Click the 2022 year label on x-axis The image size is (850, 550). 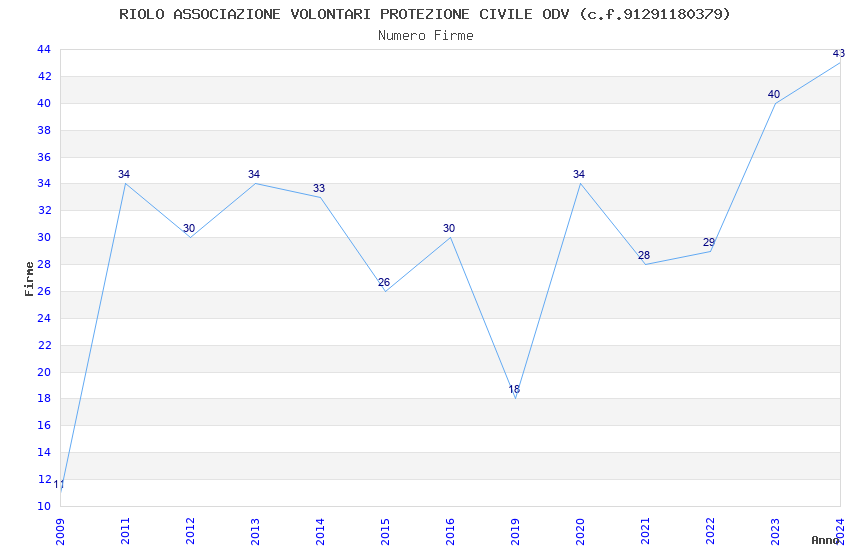(x=711, y=532)
